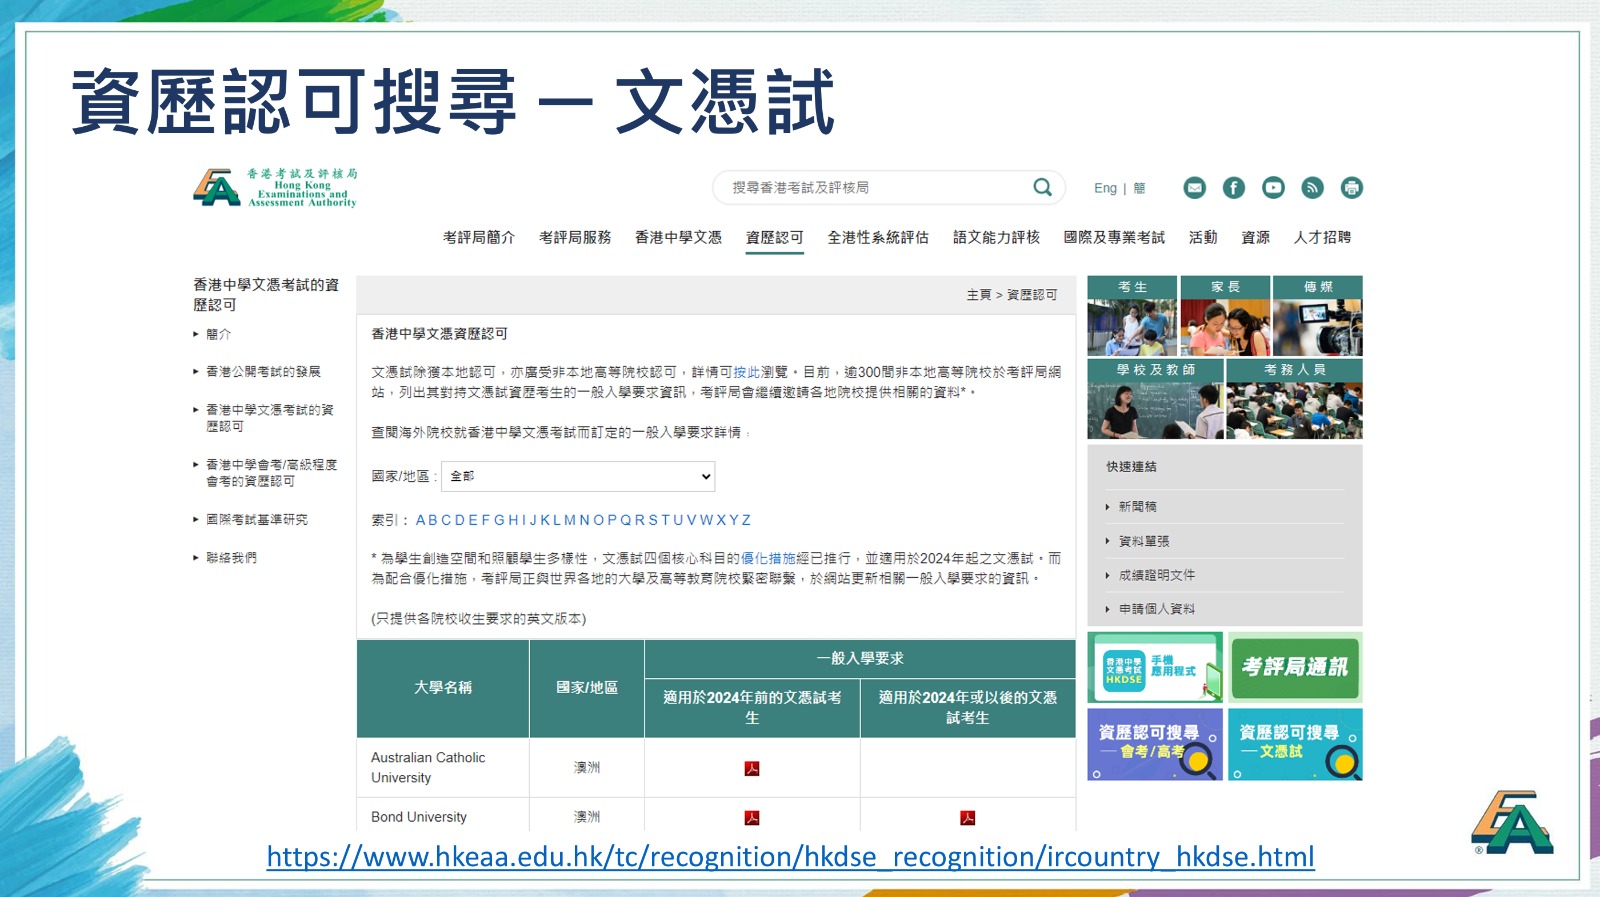This screenshot has width=1600, height=897.
Task: Switch language to Eng
Action: click(1105, 188)
